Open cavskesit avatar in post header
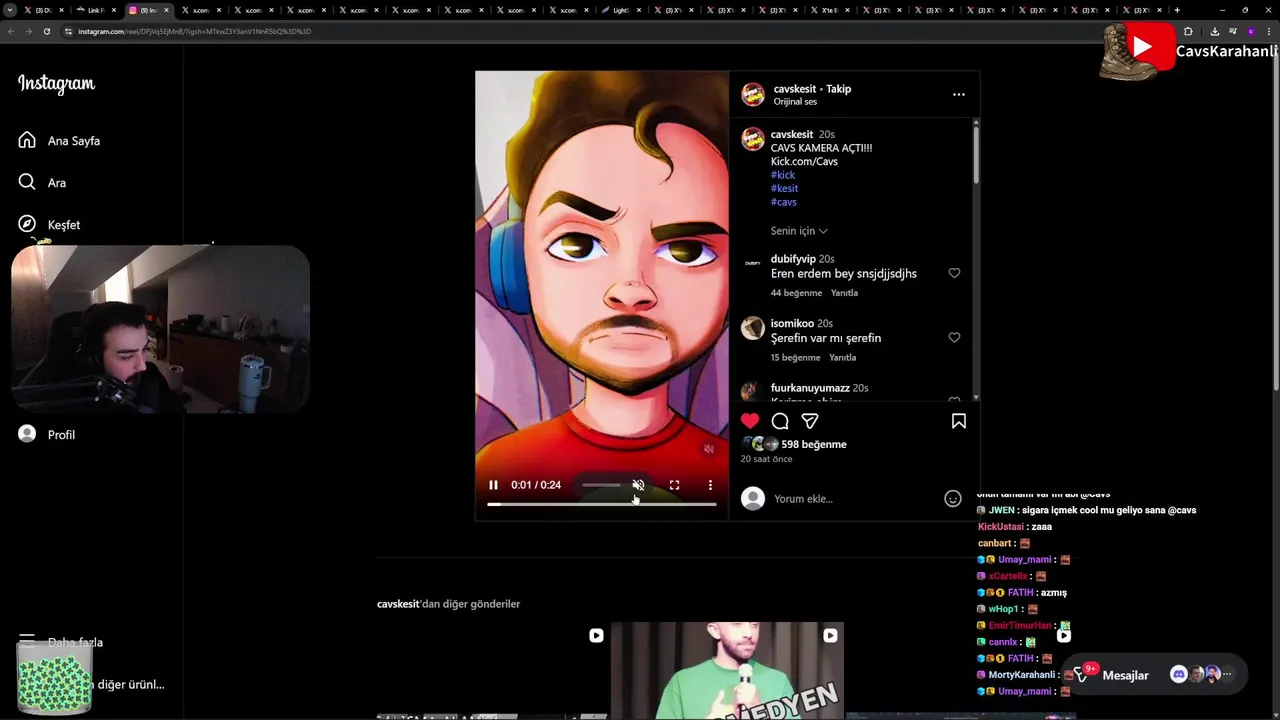1280x720 pixels. 753,95
